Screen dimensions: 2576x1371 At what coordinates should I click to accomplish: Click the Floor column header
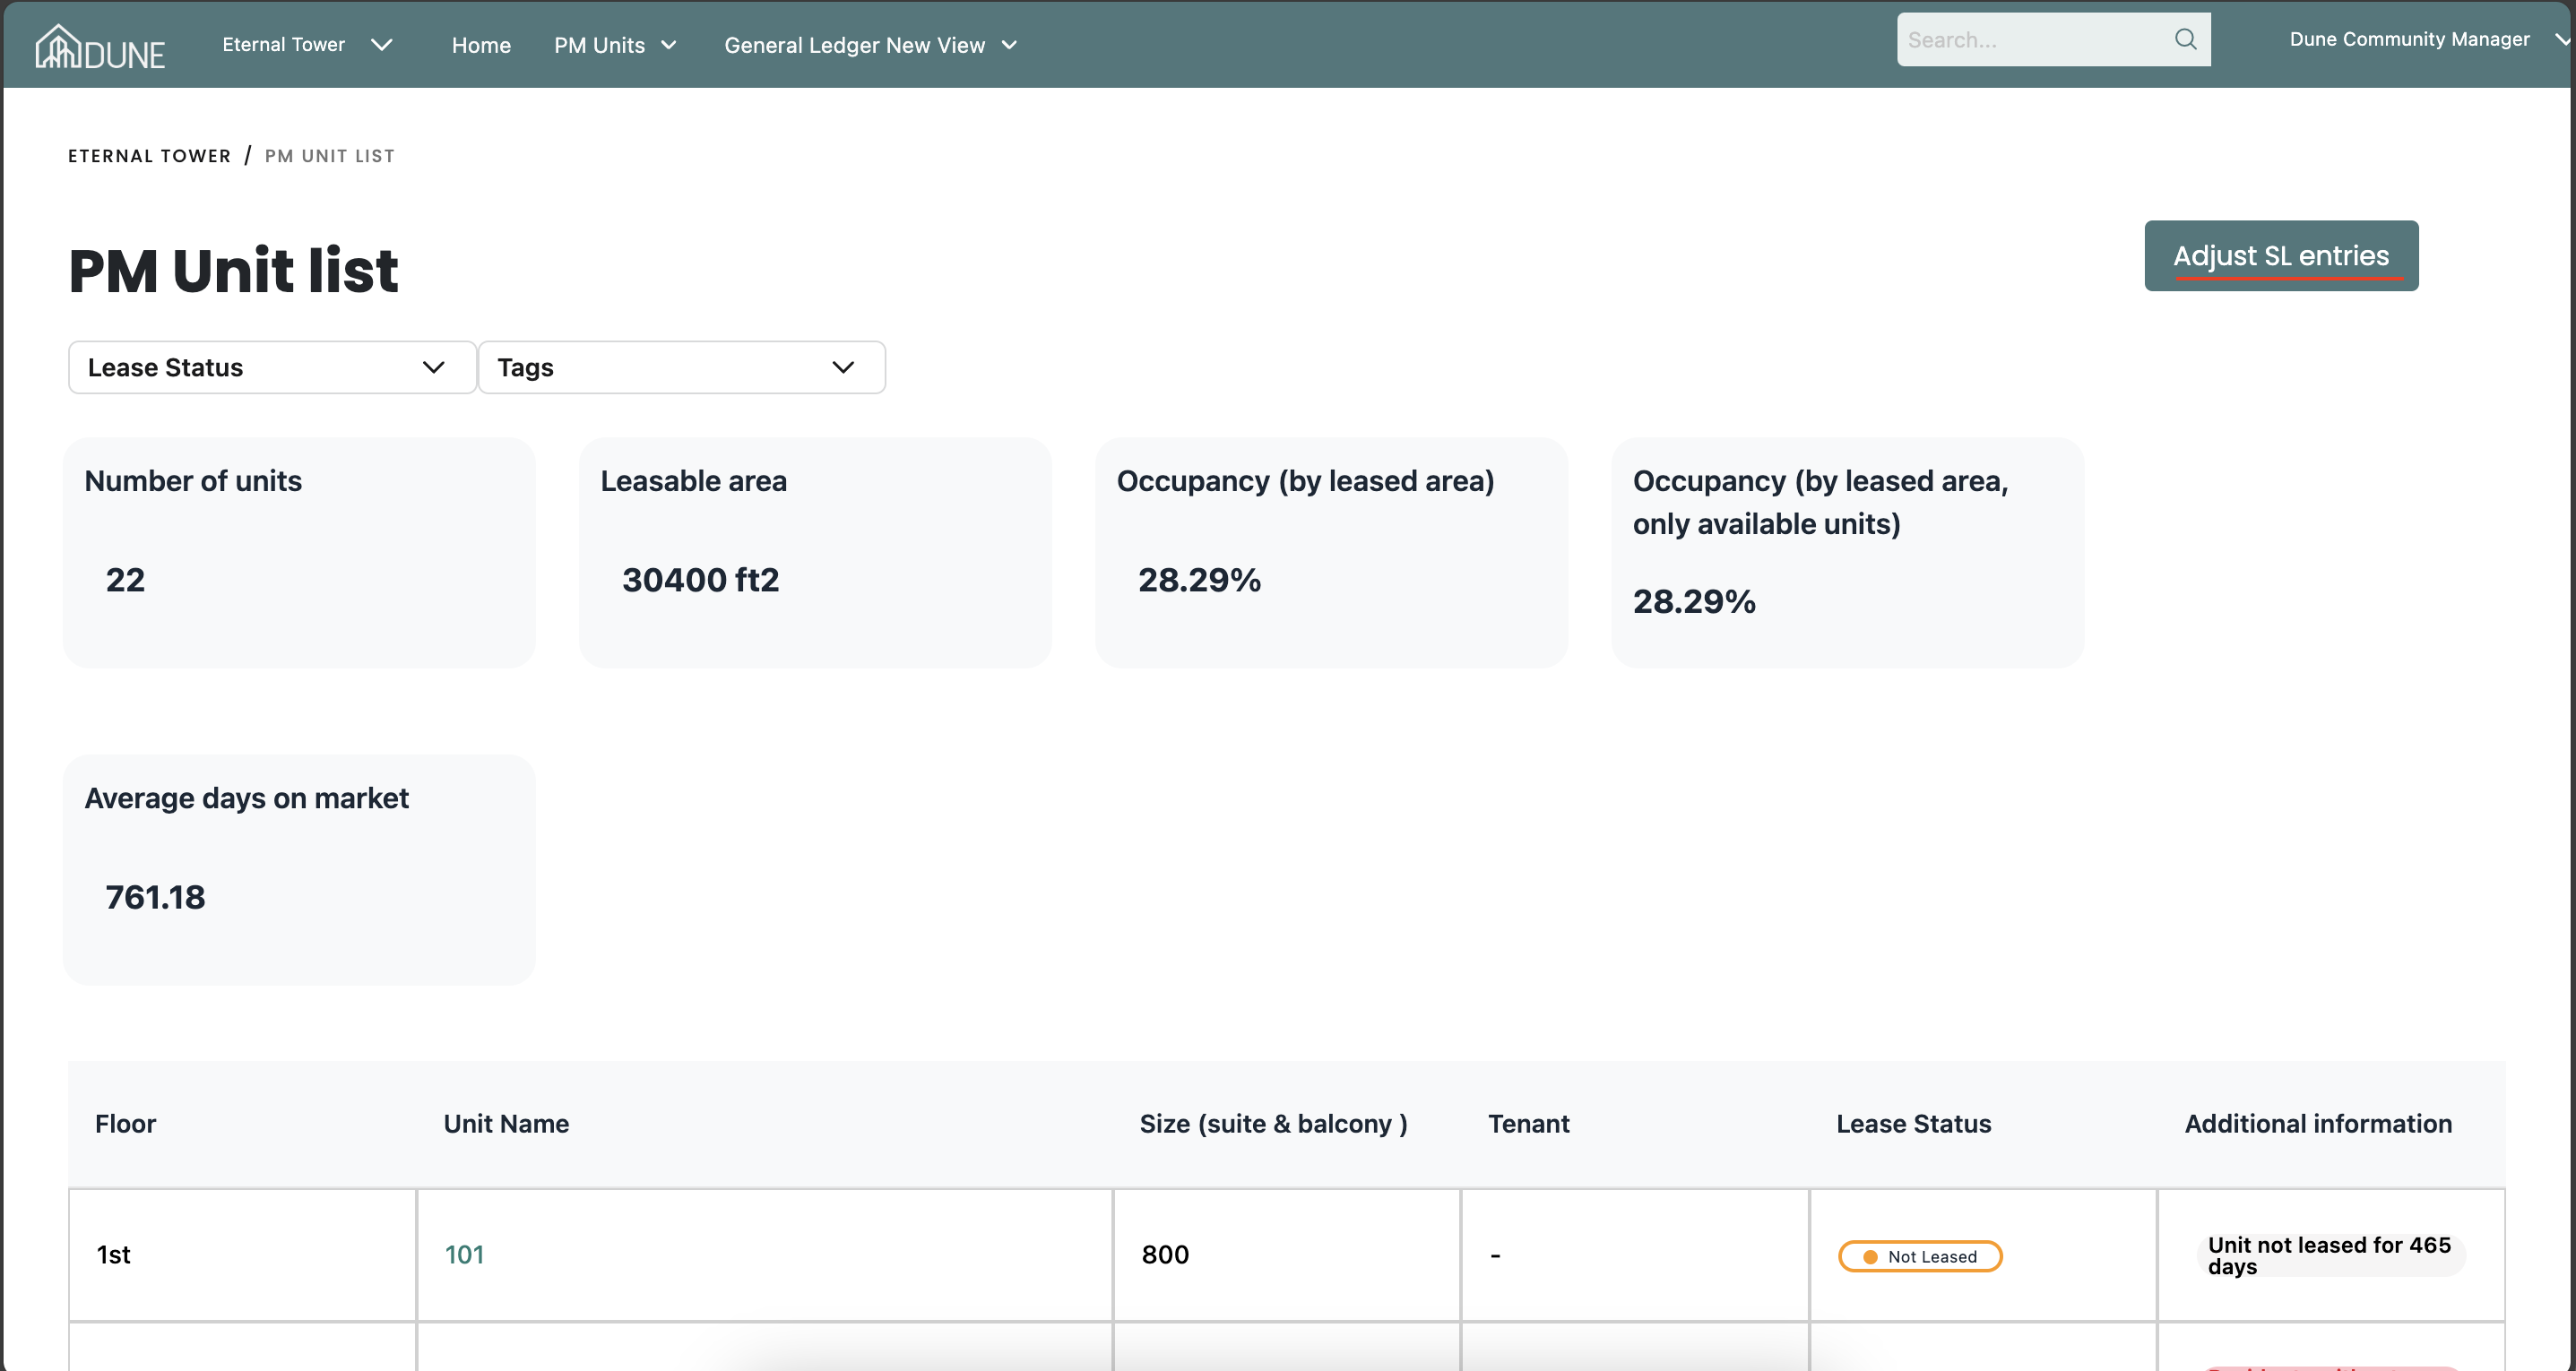125,1124
